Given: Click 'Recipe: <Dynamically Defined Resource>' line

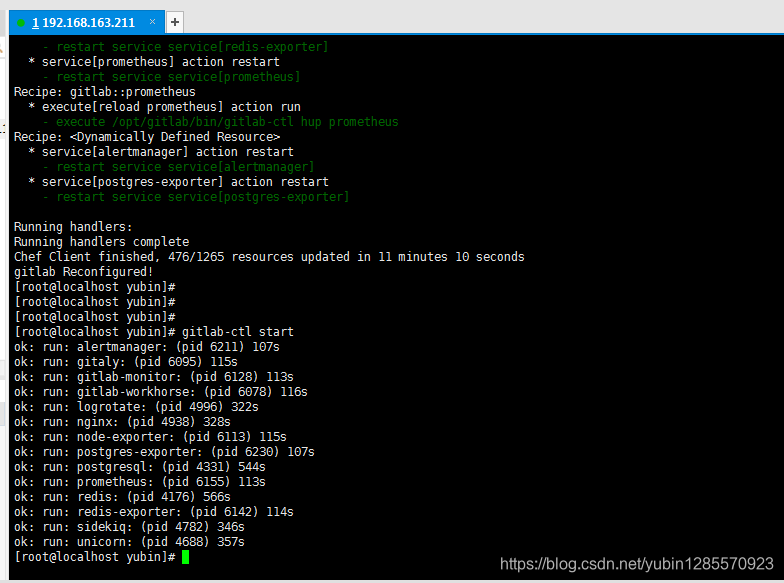Looking at the screenshot, I should point(146,136).
